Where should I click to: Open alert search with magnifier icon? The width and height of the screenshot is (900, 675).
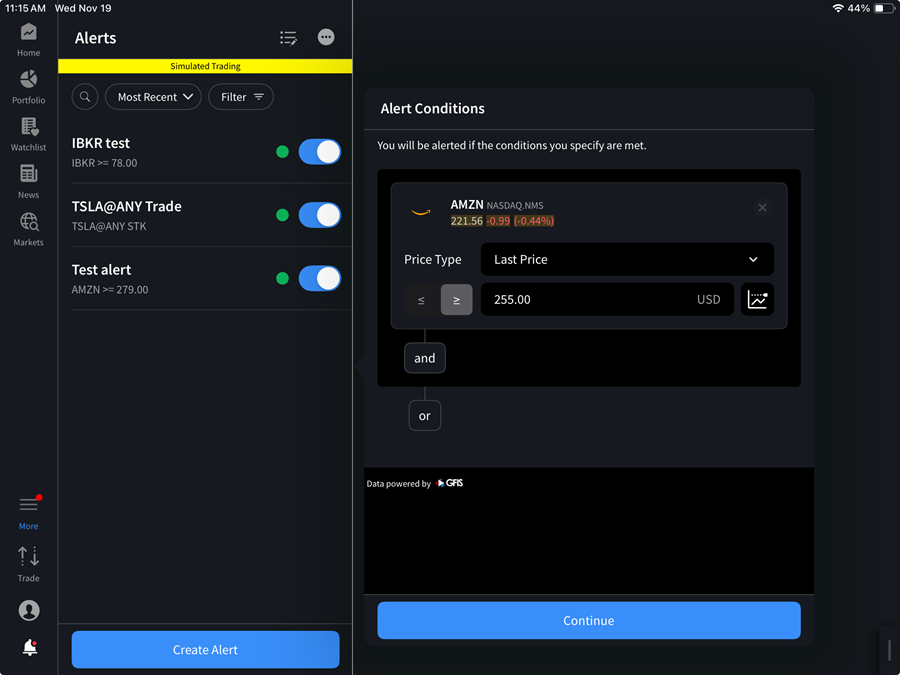84,96
